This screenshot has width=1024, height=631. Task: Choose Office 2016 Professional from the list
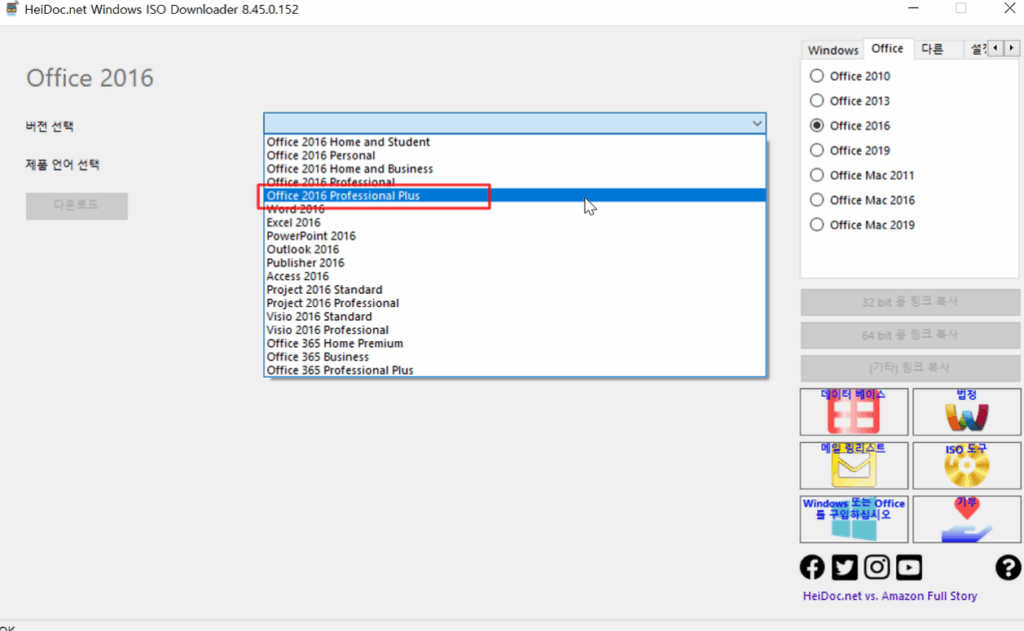[515, 182]
